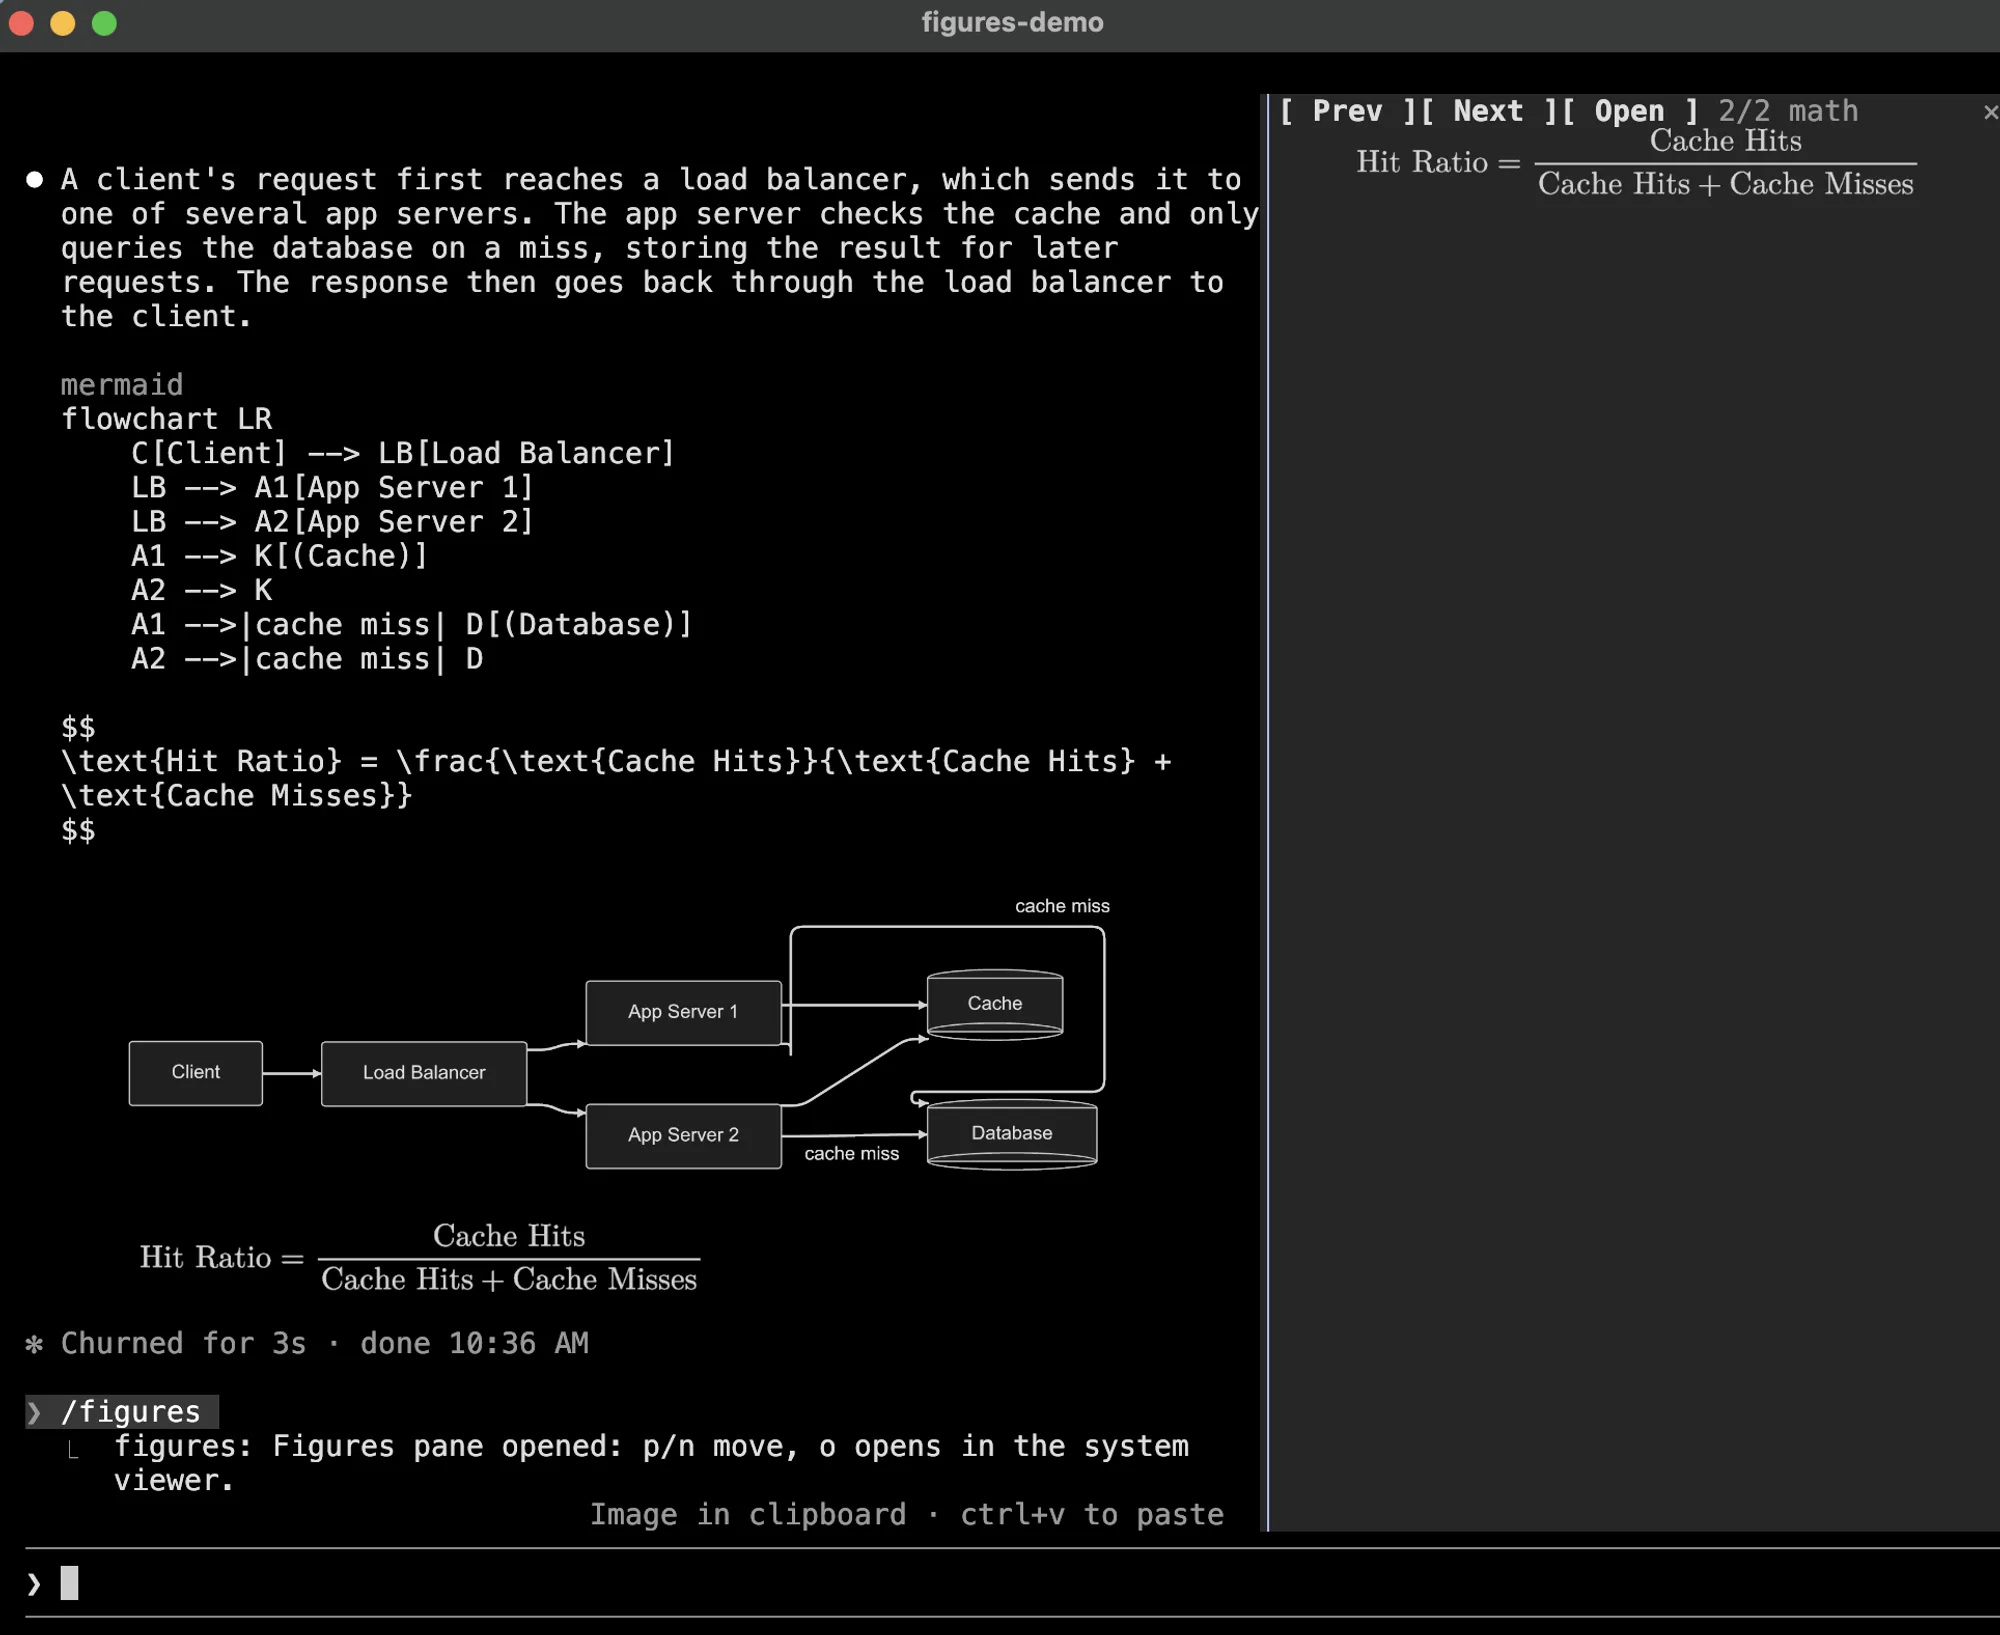
Task: Click the upper 'cache miss' label above Cache
Action: pyautogui.click(x=1062, y=906)
